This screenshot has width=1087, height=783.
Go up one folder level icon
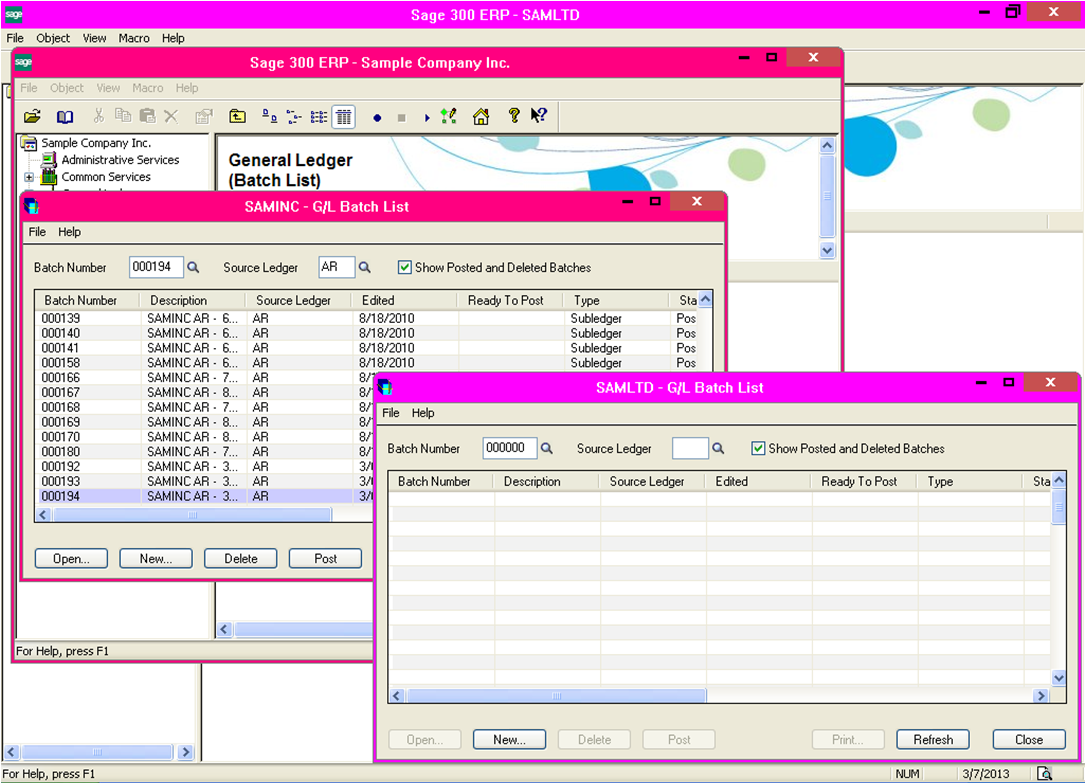[238, 117]
